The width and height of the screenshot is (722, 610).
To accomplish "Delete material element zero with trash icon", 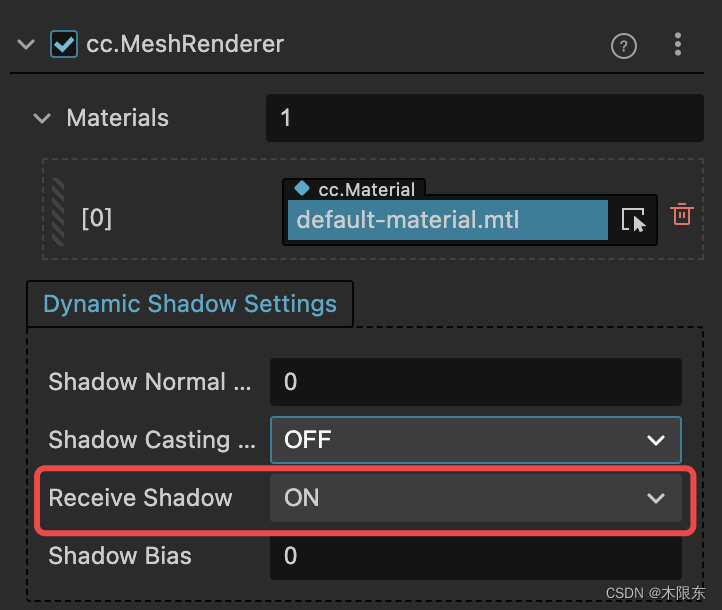I will (681, 214).
